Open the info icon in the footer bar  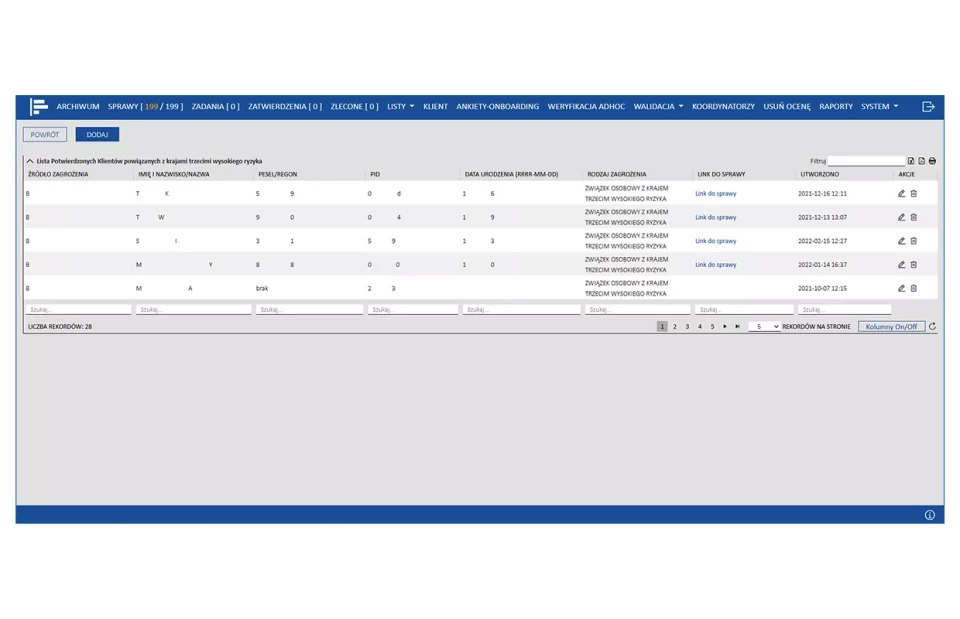pos(929,515)
